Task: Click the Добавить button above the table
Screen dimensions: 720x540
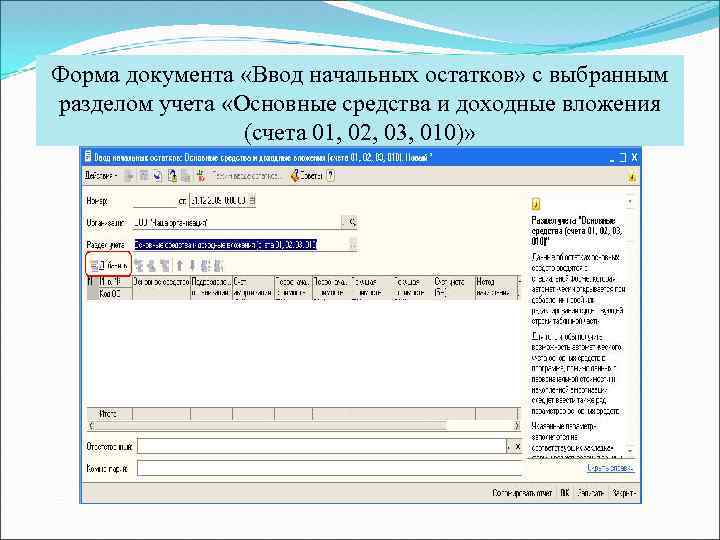Action: click(108, 265)
